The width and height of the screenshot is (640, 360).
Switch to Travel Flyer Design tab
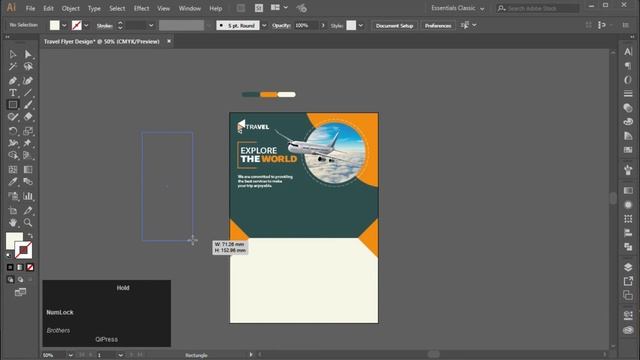(x=102, y=42)
